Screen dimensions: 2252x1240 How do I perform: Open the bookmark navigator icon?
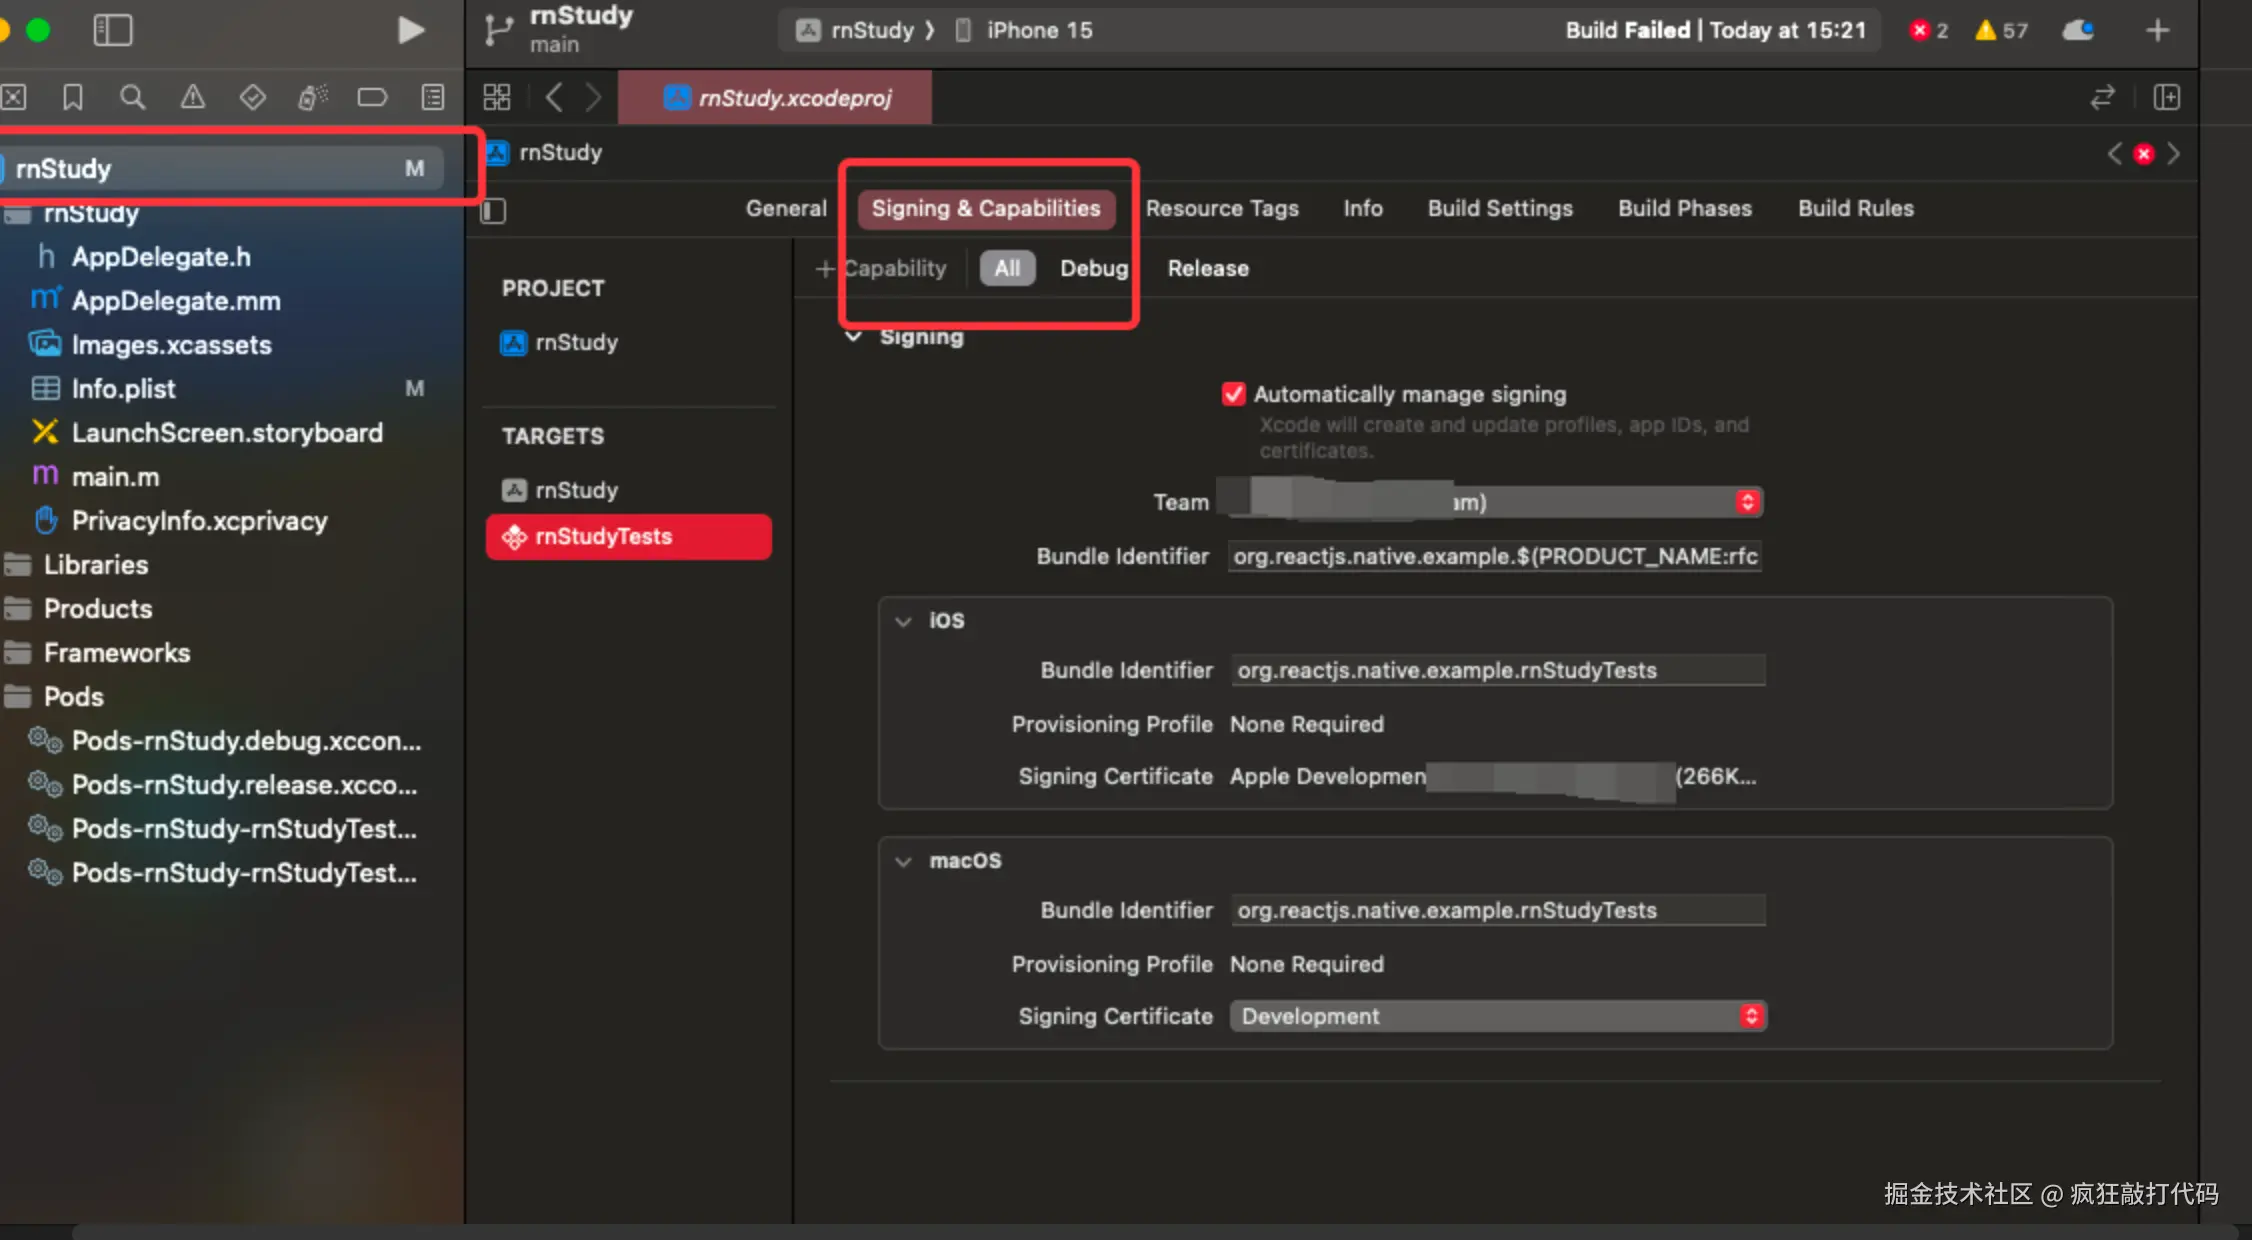(72, 97)
